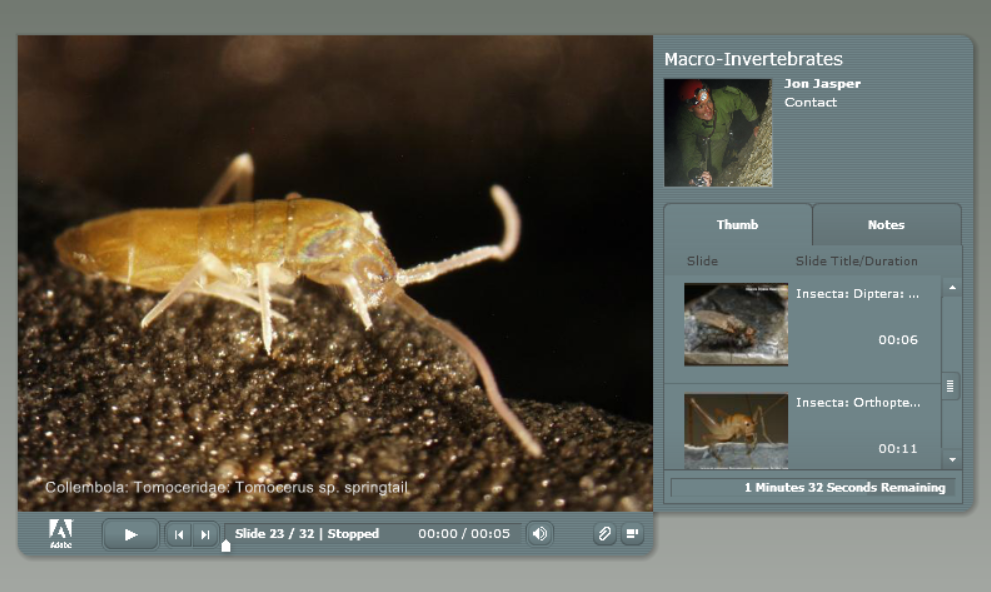Open Jon Jasper's presenter photo
The width and height of the screenshot is (991, 592).
[x=718, y=133]
